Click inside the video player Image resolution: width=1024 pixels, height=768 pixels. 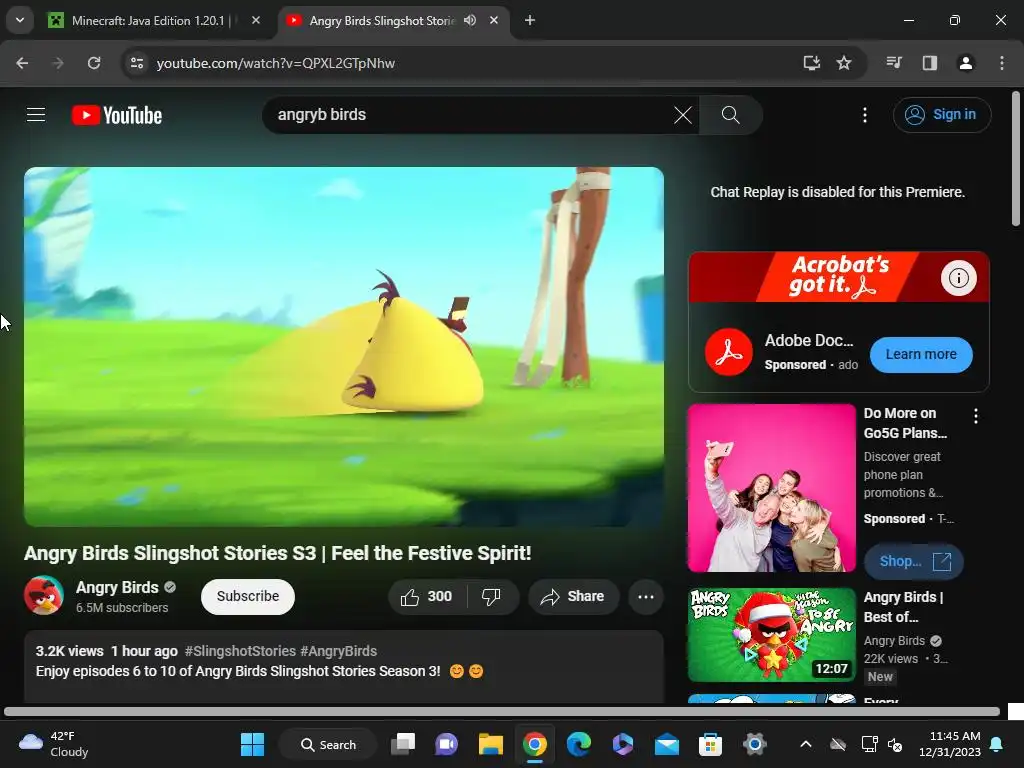coord(344,347)
